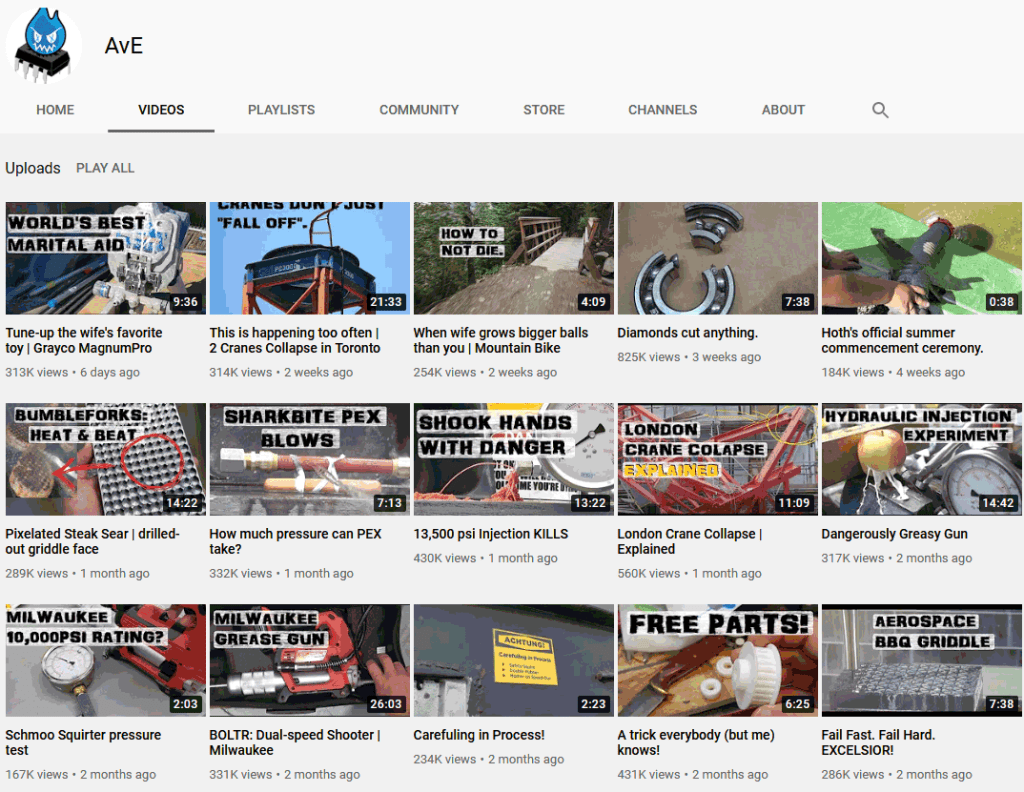Viewport: 1024px width, 792px height.
Task: Click the channel search magnifier icon
Action: [x=880, y=110]
